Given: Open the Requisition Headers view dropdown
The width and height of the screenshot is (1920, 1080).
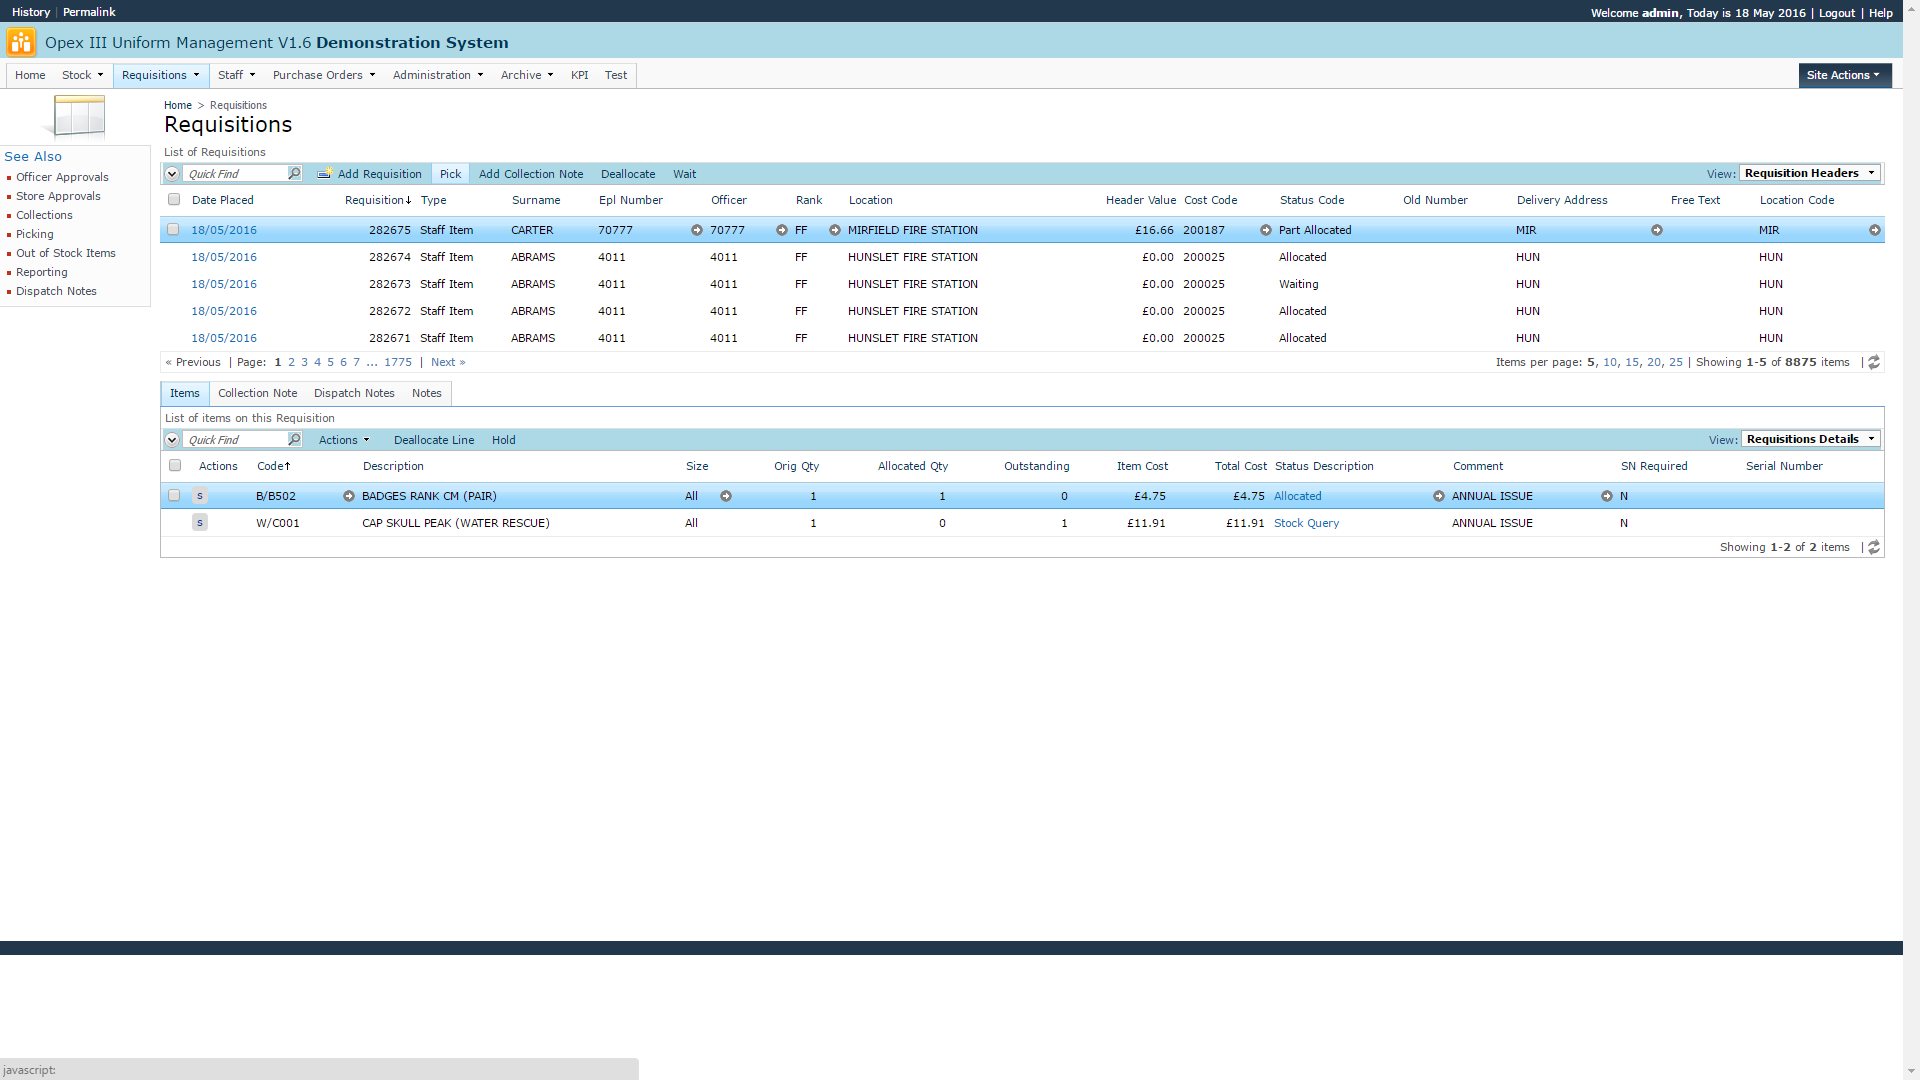Looking at the screenshot, I should (x=1810, y=173).
